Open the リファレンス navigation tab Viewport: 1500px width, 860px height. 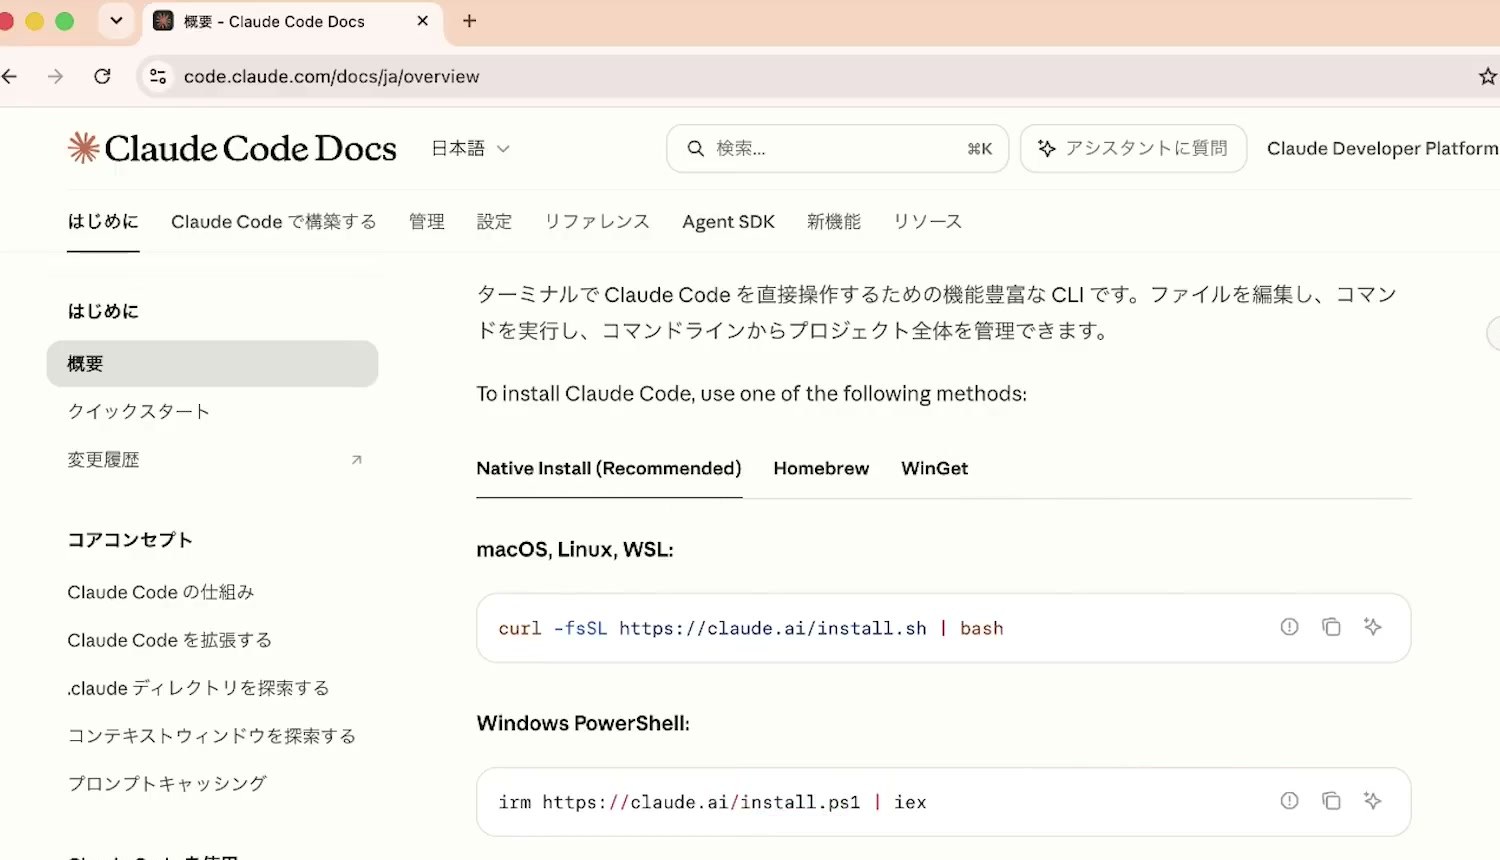tap(597, 222)
